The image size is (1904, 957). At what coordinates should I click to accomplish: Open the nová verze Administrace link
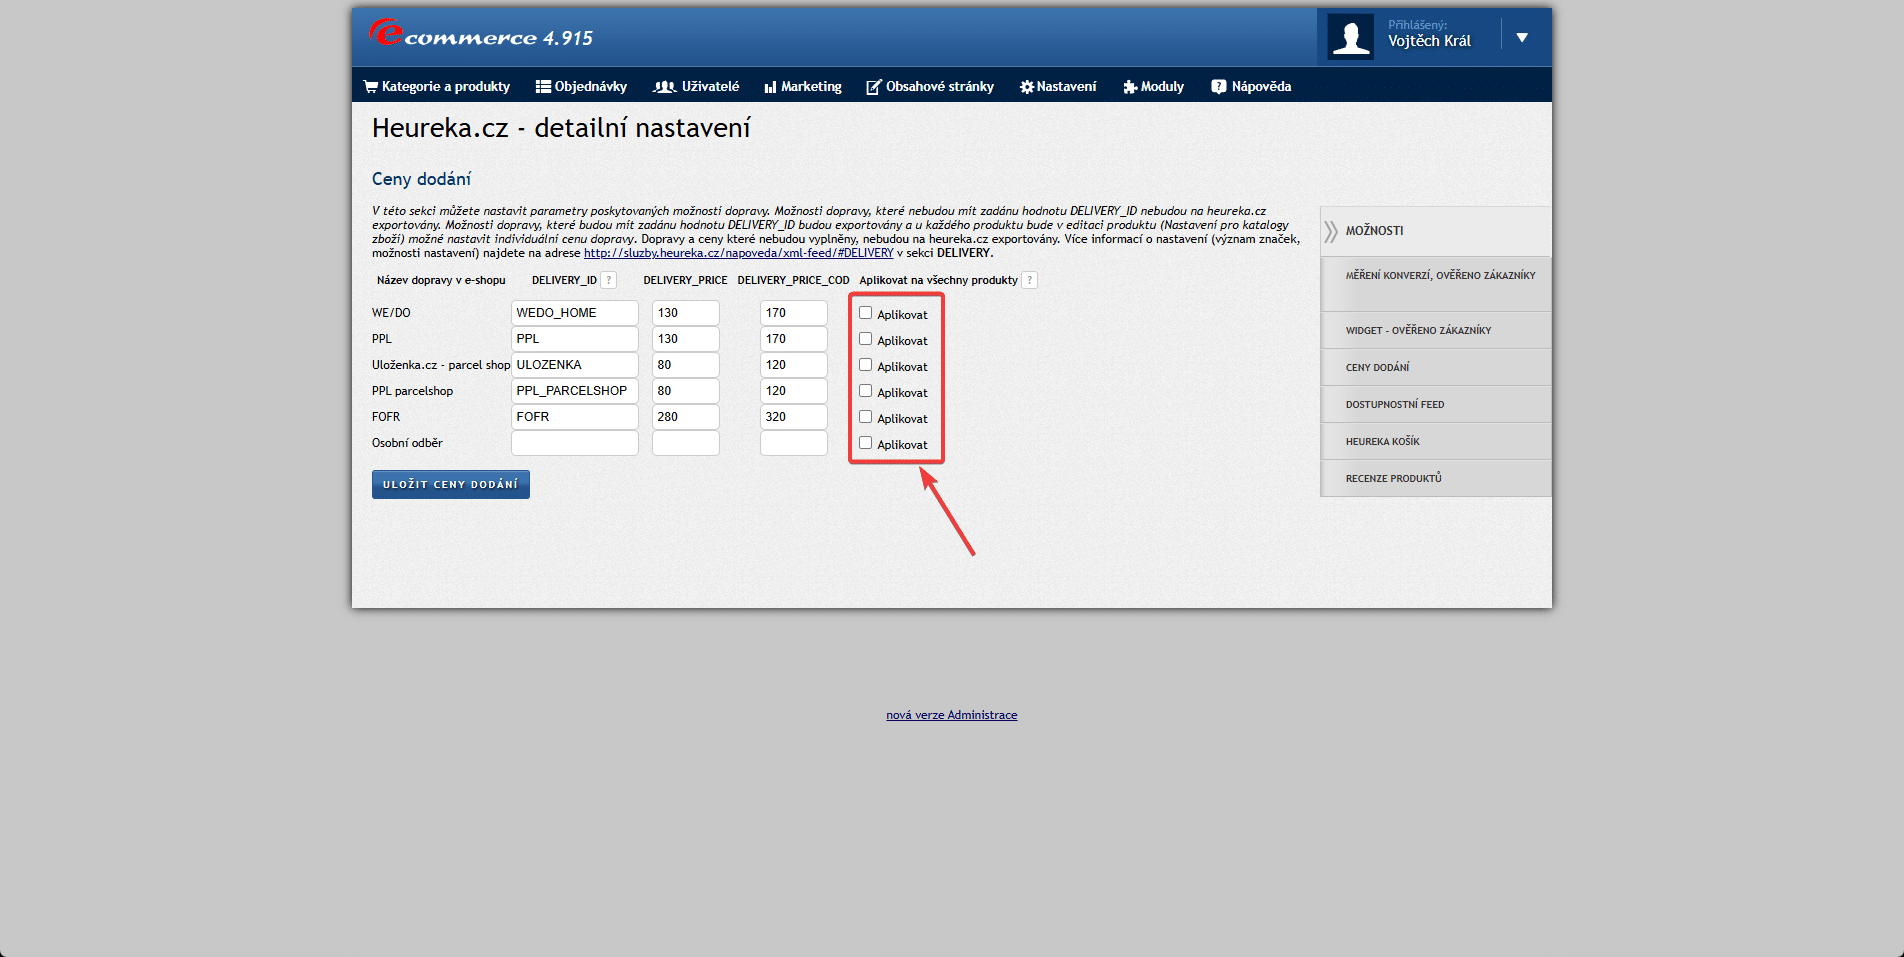click(951, 715)
